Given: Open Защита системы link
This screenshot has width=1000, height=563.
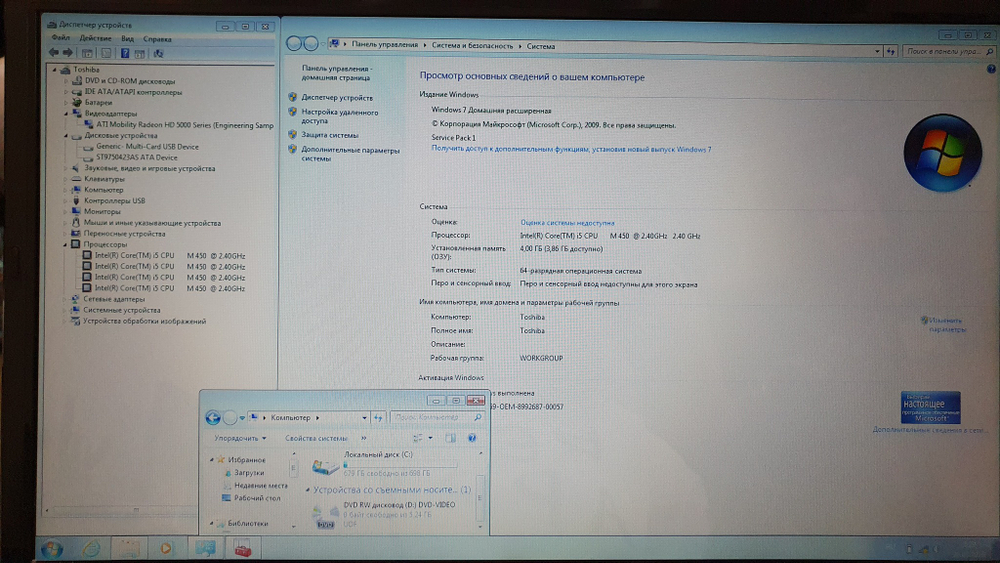Looking at the screenshot, I should point(330,135).
